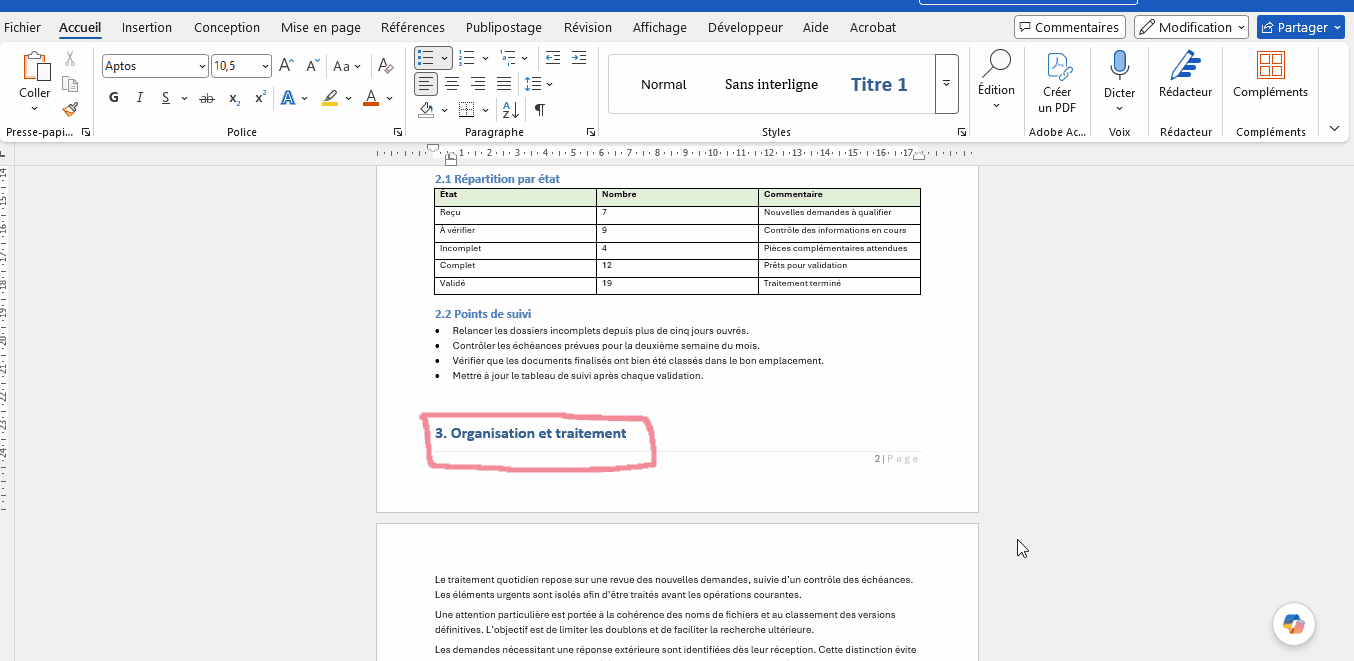
Task: Open the Aptos font name dropdown
Action: point(201,66)
